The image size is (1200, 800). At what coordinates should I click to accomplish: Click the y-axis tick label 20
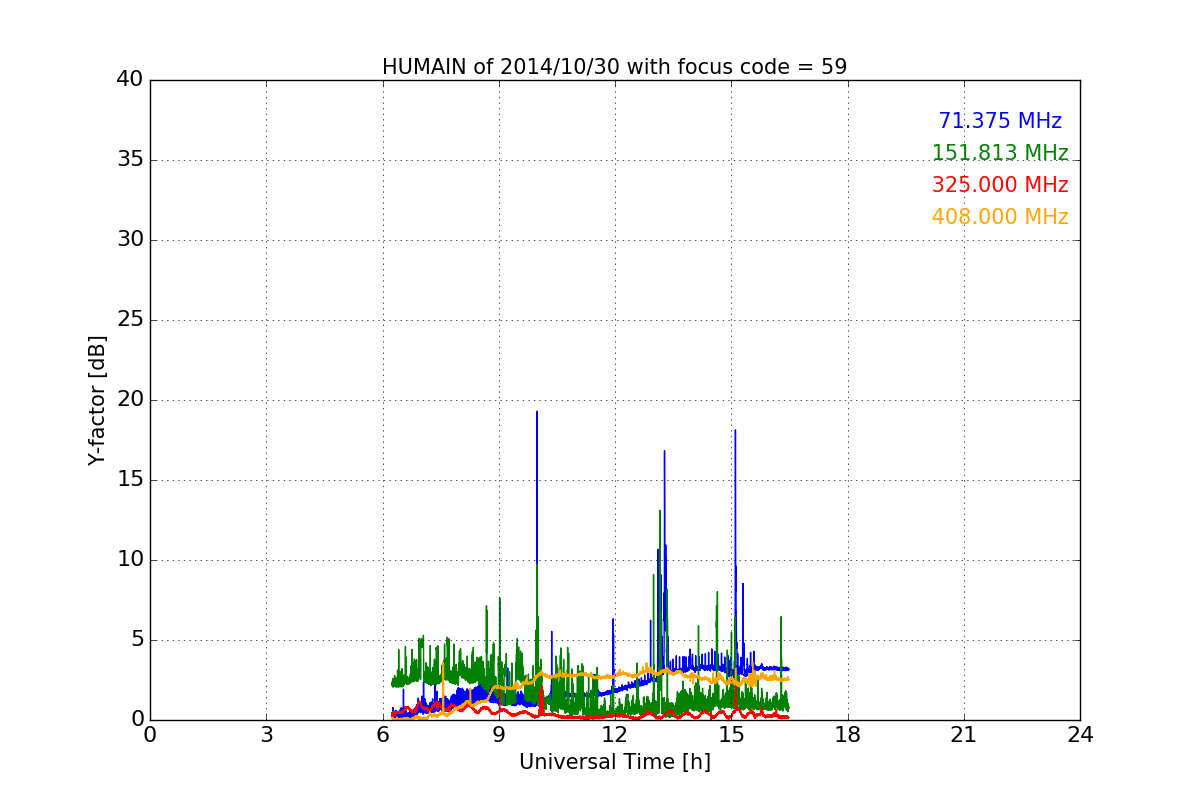pyautogui.click(x=129, y=400)
